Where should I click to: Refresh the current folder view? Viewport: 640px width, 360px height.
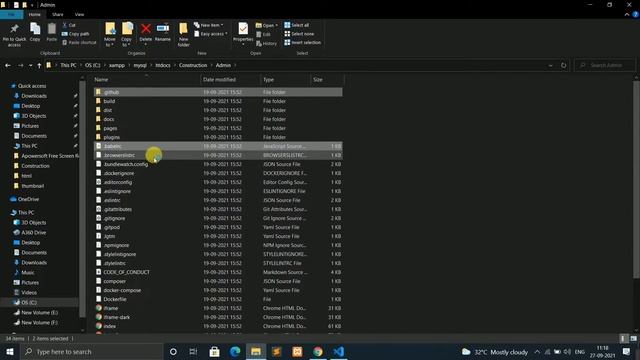[x=563, y=65]
